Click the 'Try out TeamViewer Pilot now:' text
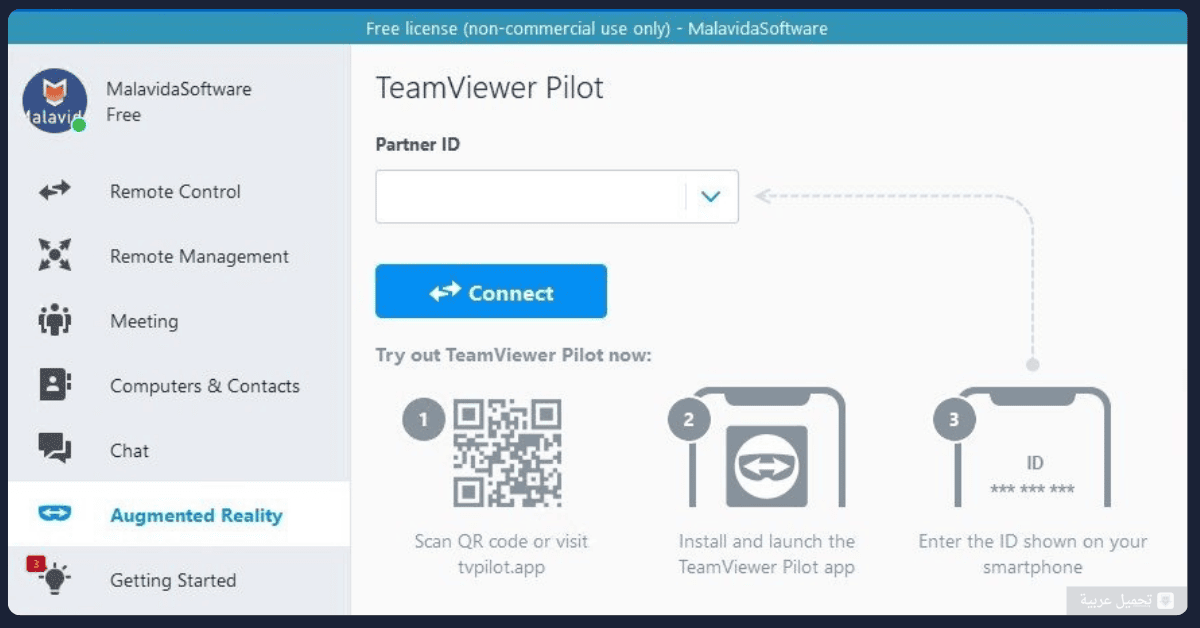This screenshot has width=1200, height=628. (514, 355)
